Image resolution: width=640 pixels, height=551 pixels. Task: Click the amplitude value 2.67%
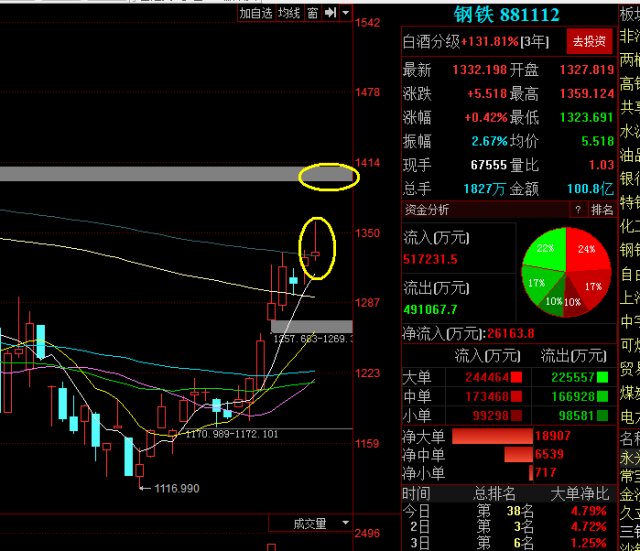click(x=490, y=141)
